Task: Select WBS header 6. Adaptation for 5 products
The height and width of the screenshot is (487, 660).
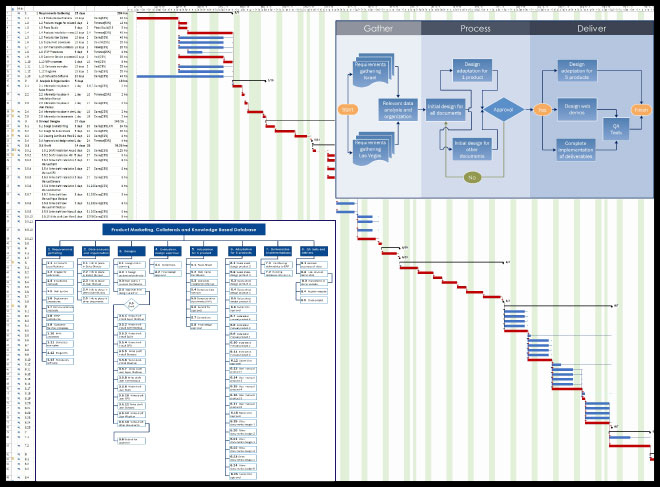Action: coord(242,251)
